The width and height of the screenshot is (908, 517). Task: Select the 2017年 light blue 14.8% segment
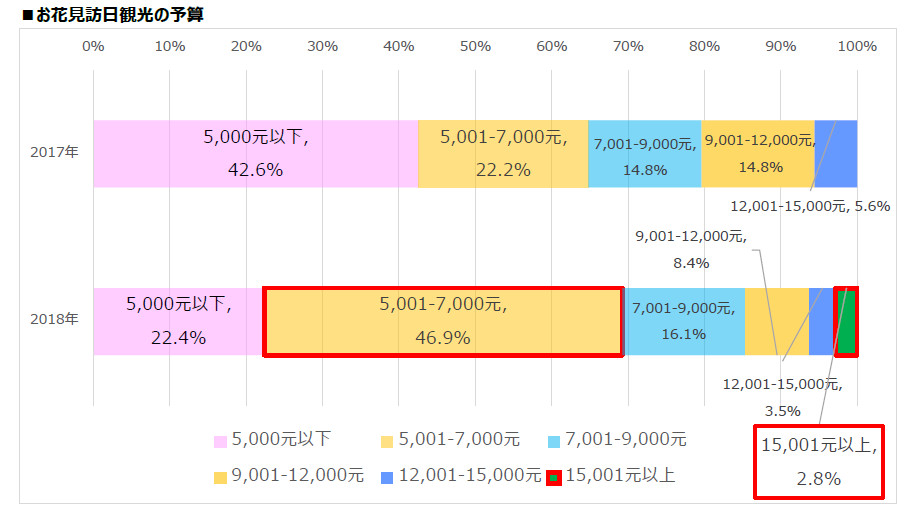coord(643,153)
